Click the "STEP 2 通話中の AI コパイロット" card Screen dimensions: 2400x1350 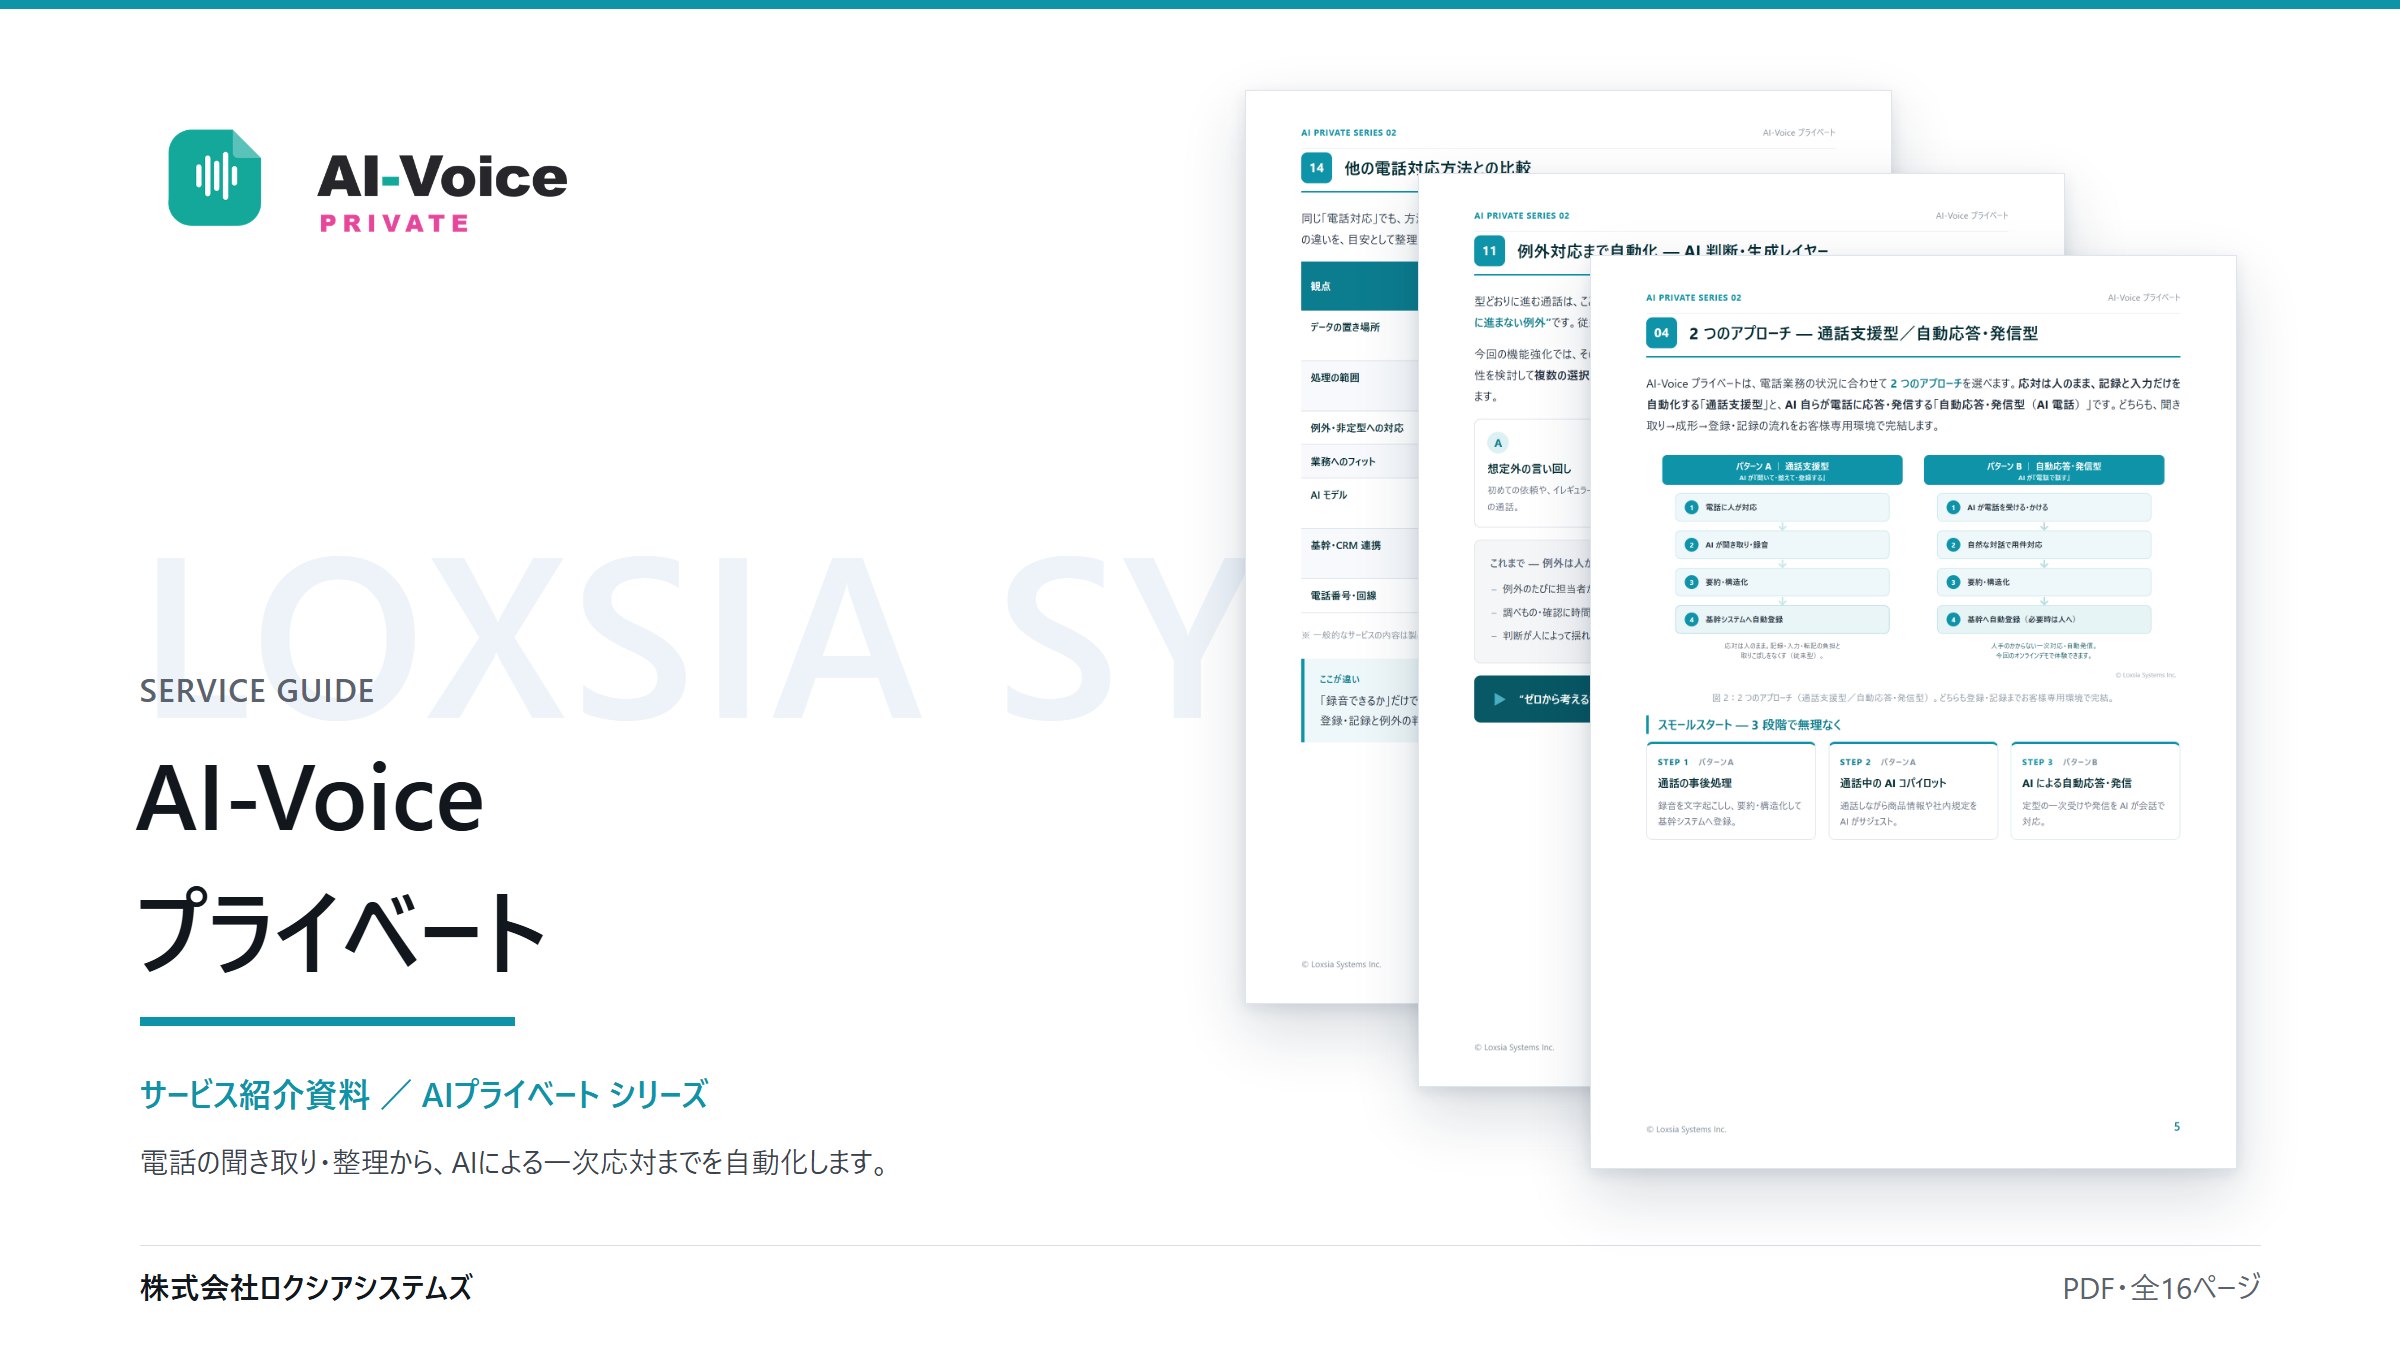[1913, 791]
